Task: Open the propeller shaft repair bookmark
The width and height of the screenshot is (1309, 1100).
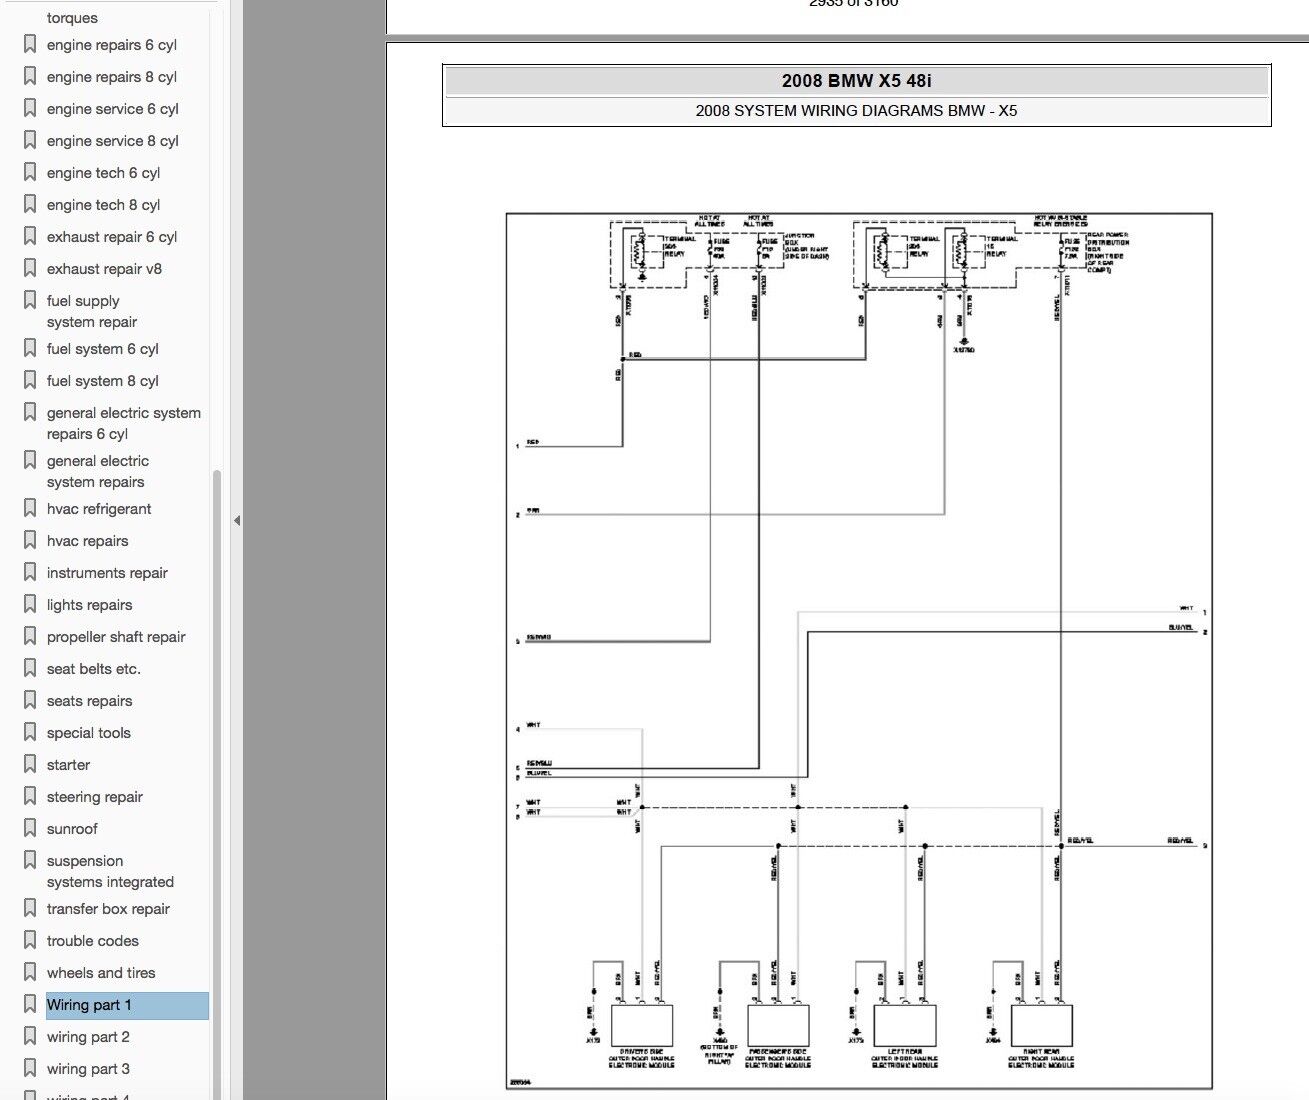Action: click(x=116, y=637)
